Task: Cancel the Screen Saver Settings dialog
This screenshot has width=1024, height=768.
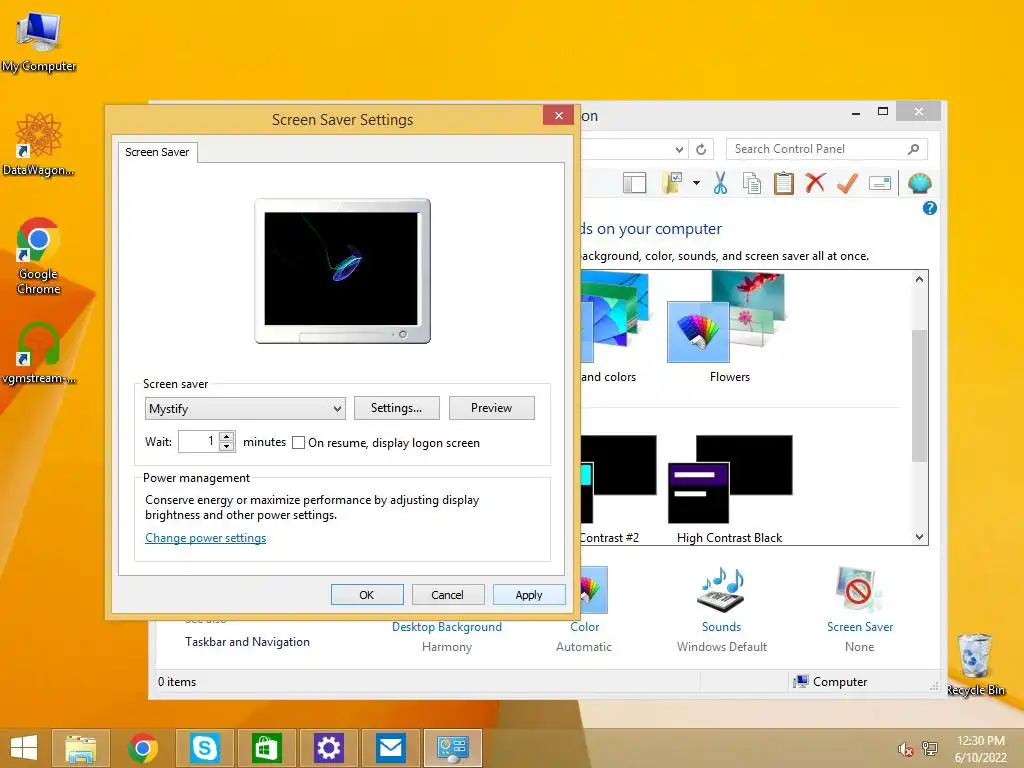Action: pos(448,595)
